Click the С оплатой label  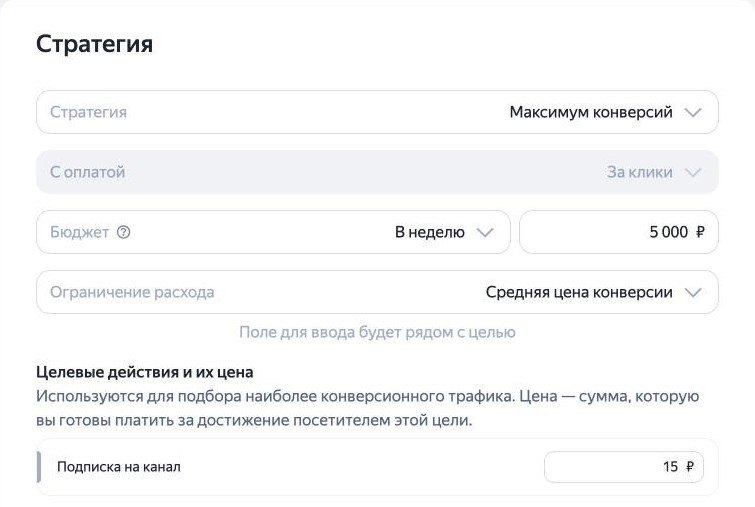click(x=88, y=172)
